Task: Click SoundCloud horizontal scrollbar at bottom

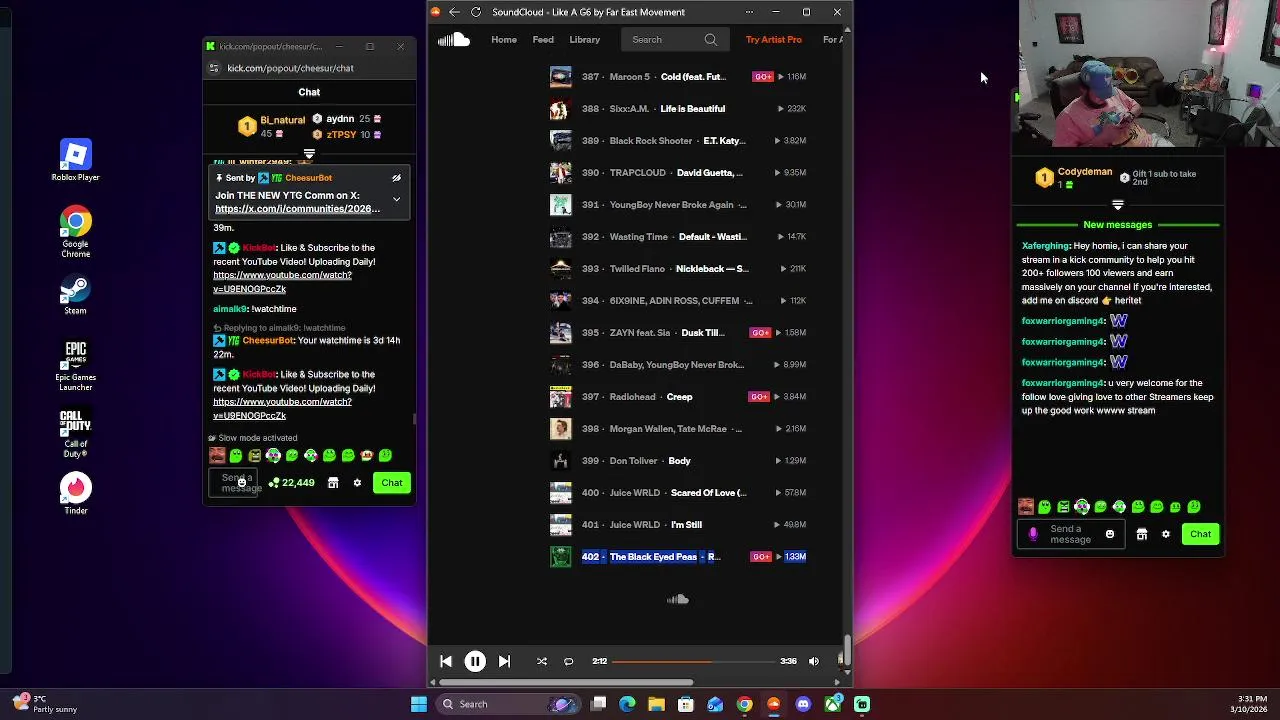Action: [565, 683]
